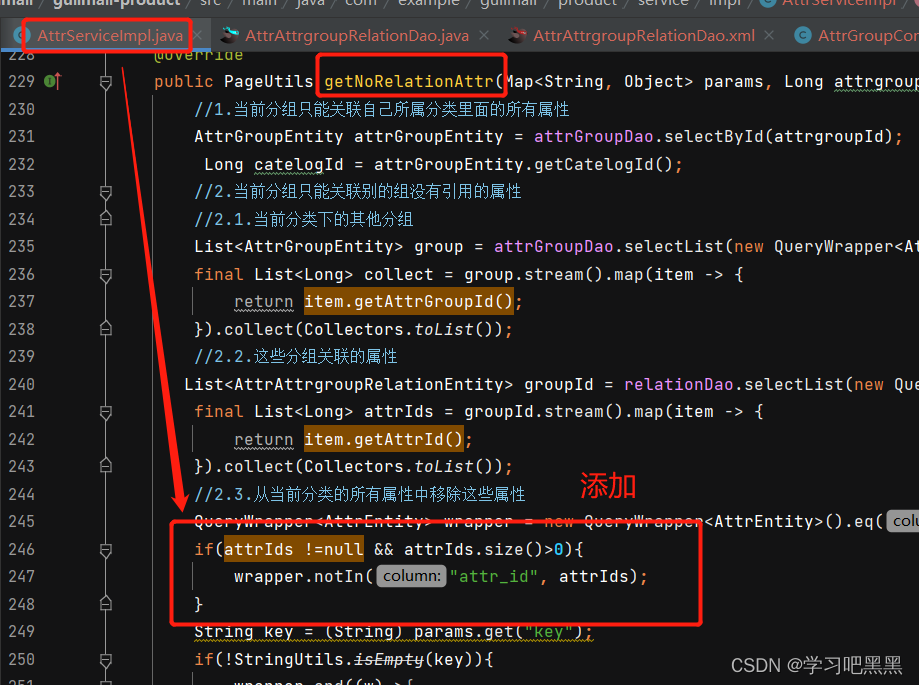Image resolution: width=919 pixels, height=685 pixels.
Task: Click item.getAttrId() on line 242
Action: click(384, 439)
